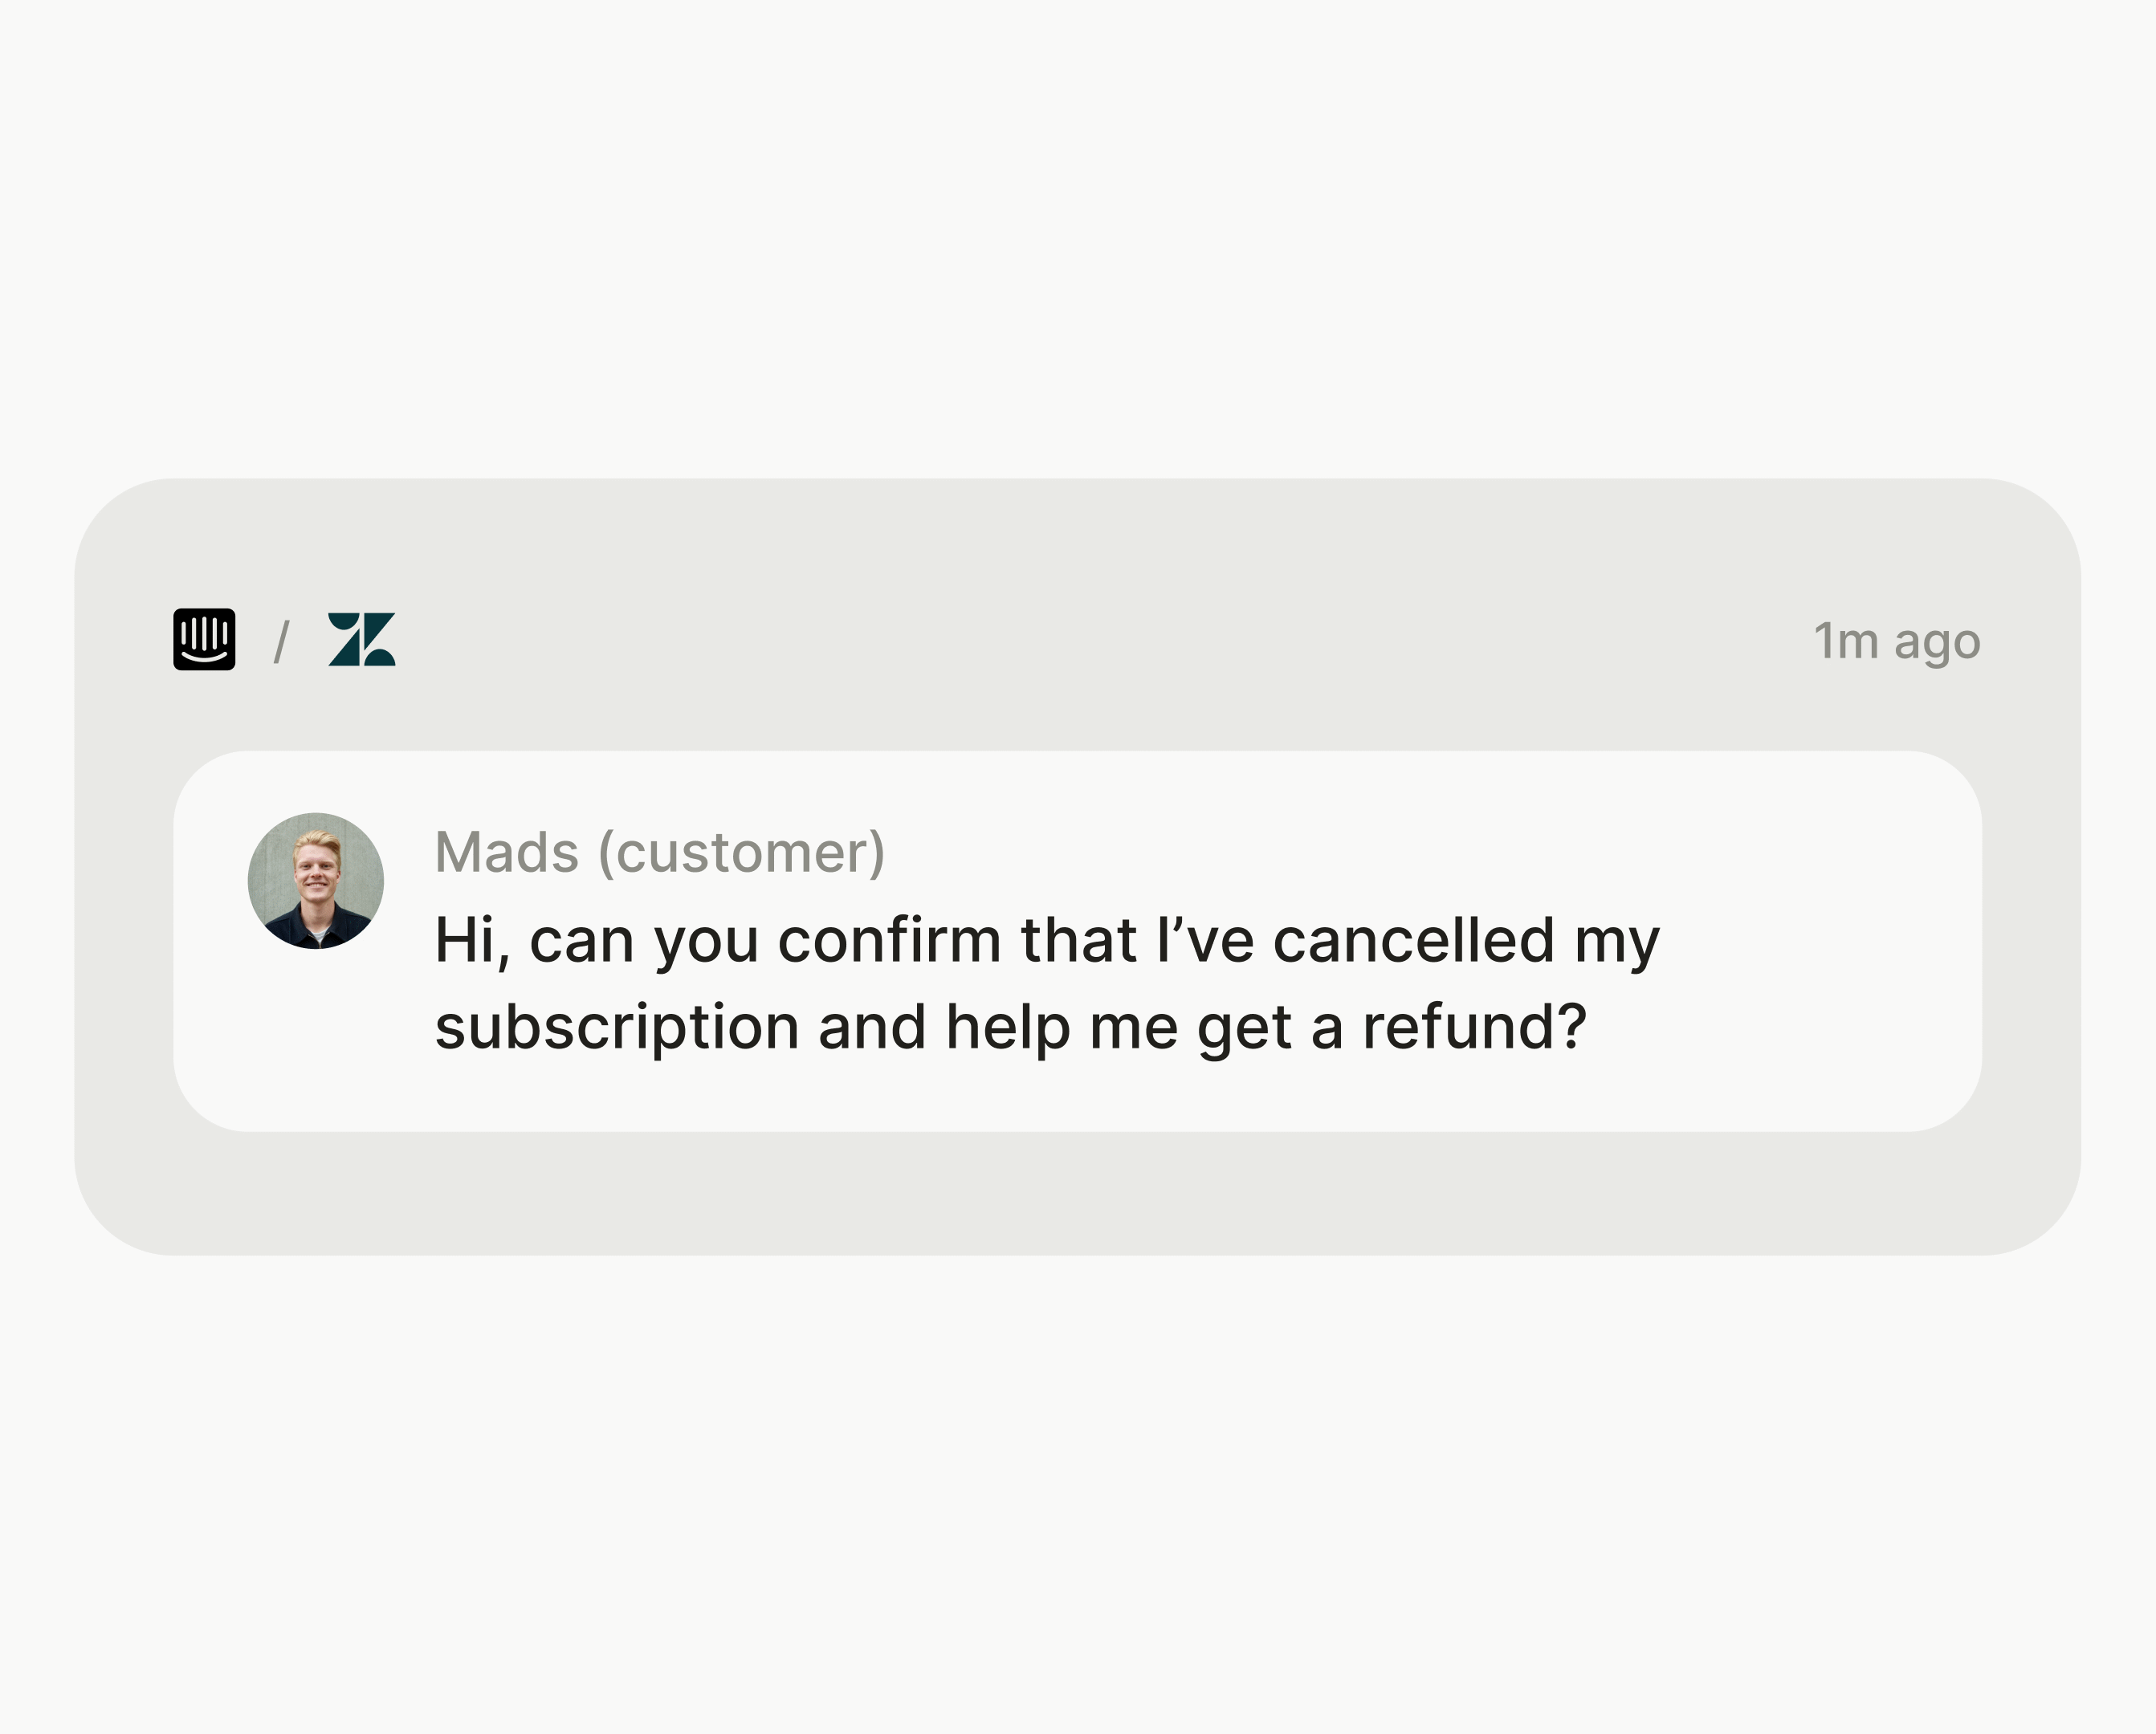Click the word "refund?" in the message
2156x1734 pixels.
1474,1027
